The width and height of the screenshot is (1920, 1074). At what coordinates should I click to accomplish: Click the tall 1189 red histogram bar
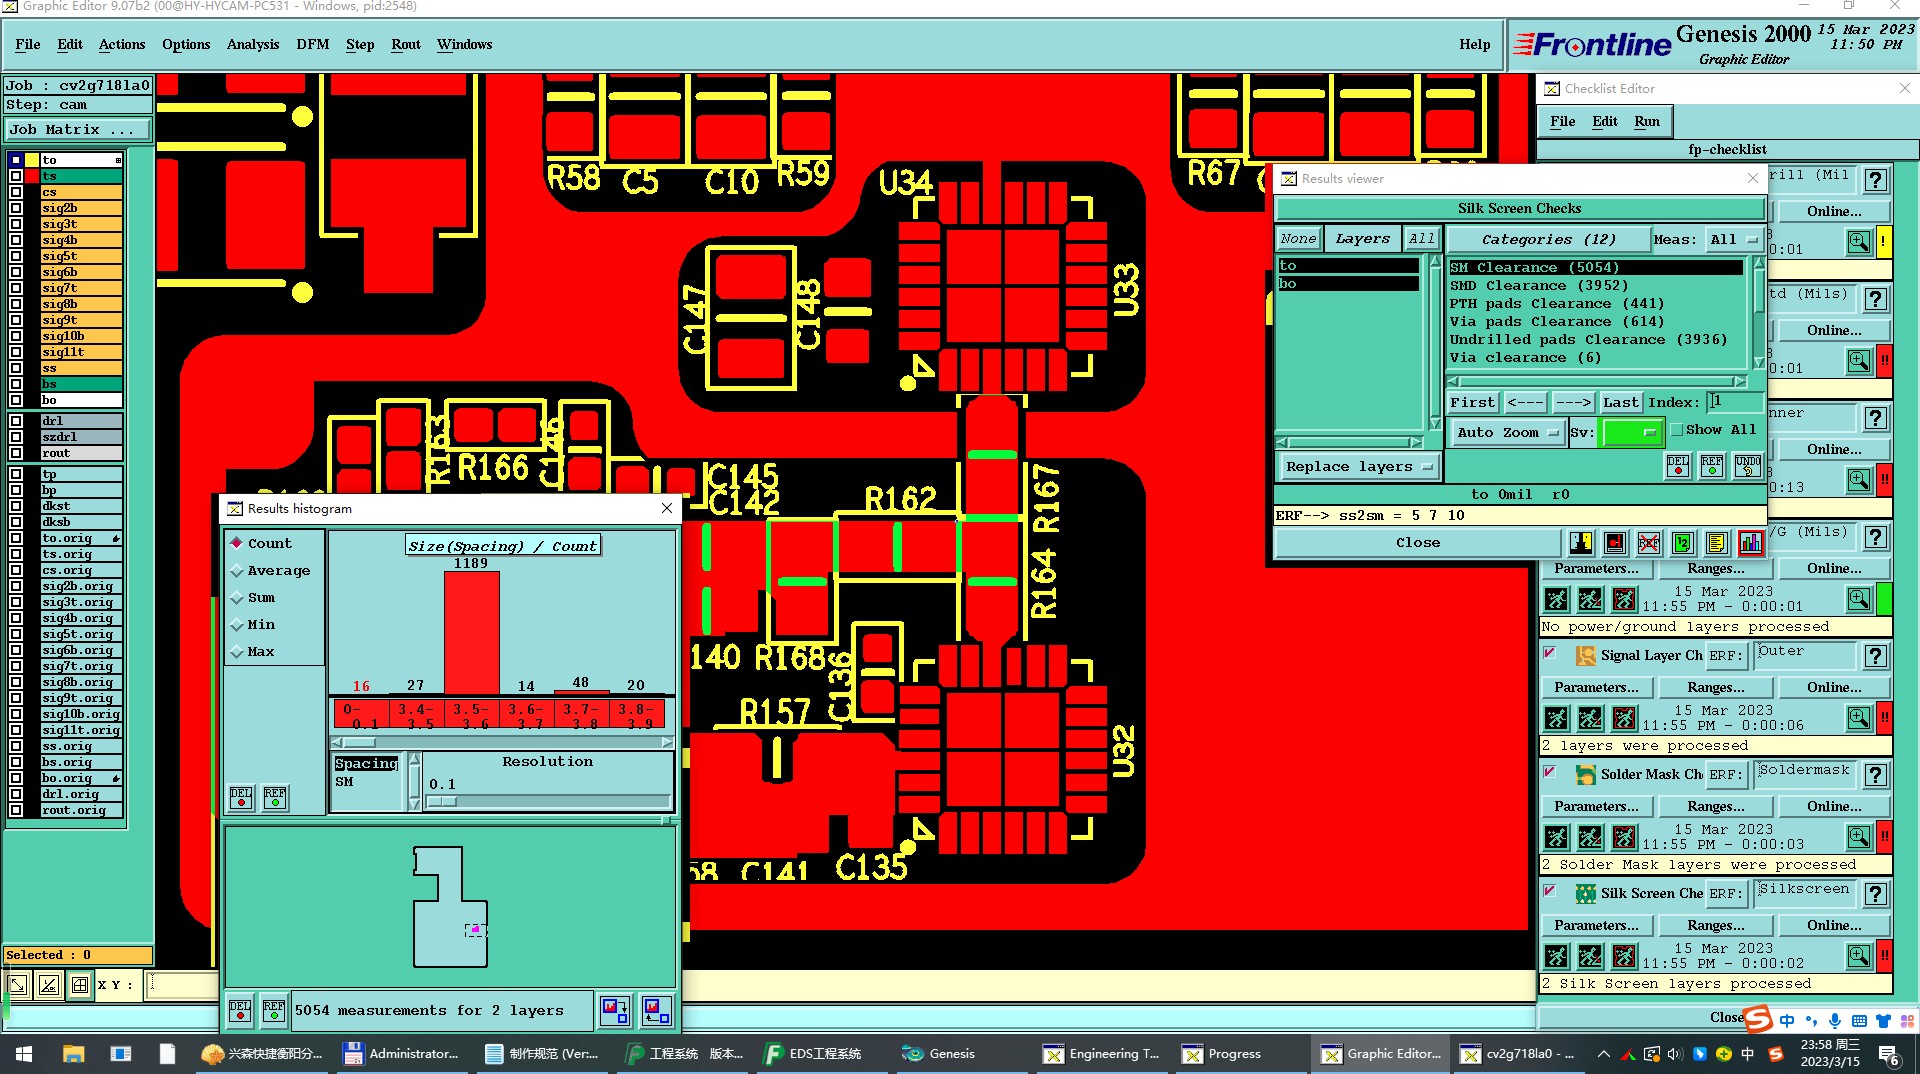tap(471, 632)
